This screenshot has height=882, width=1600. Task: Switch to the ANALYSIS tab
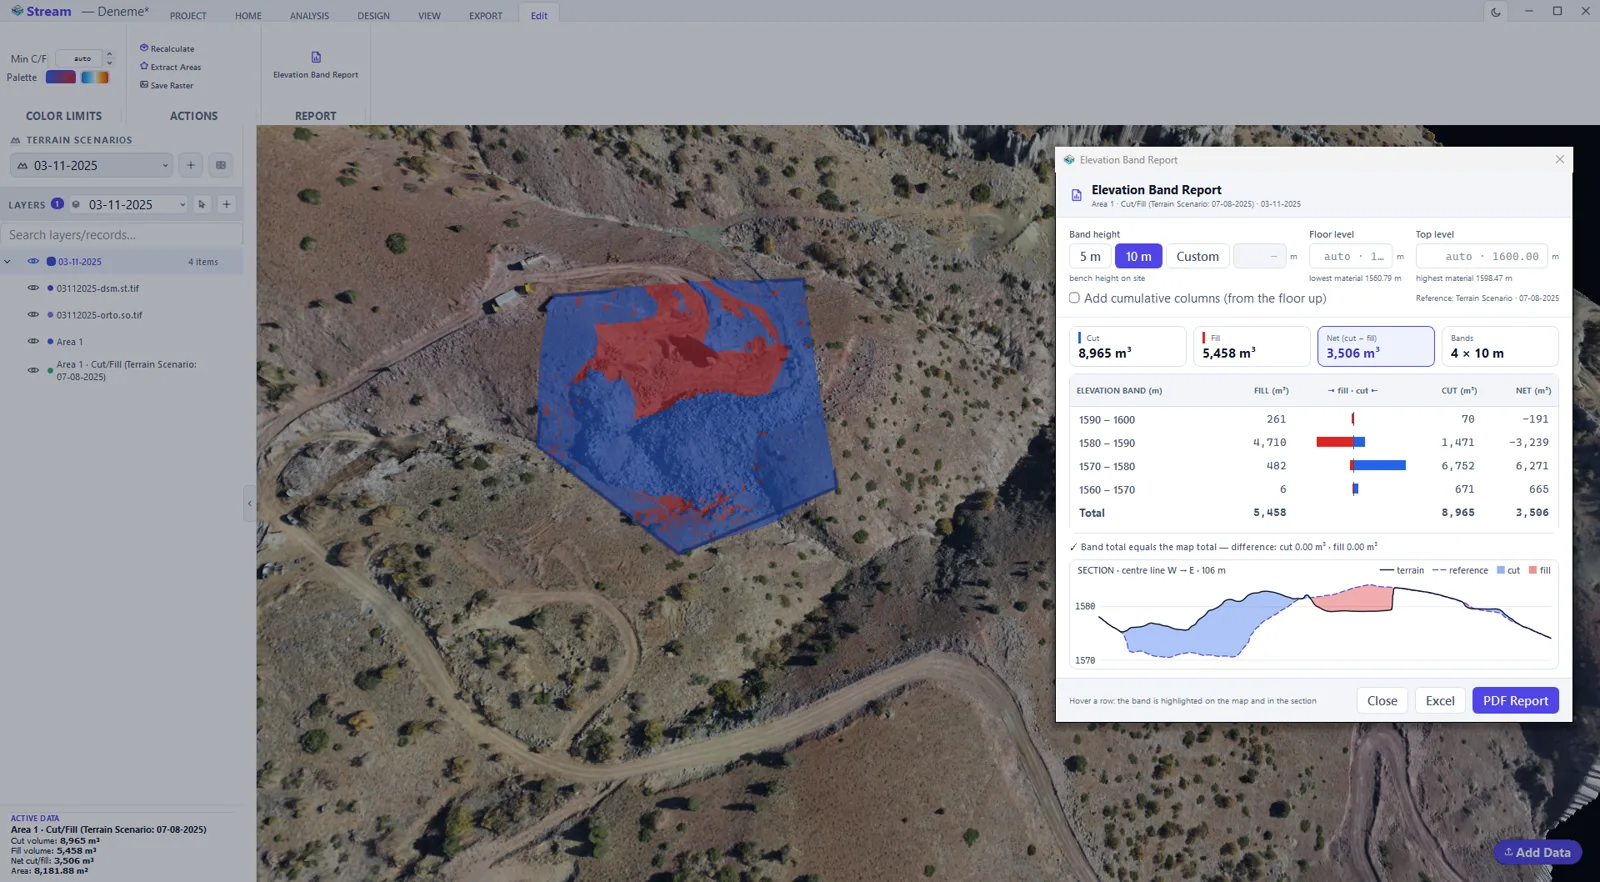(309, 16)
